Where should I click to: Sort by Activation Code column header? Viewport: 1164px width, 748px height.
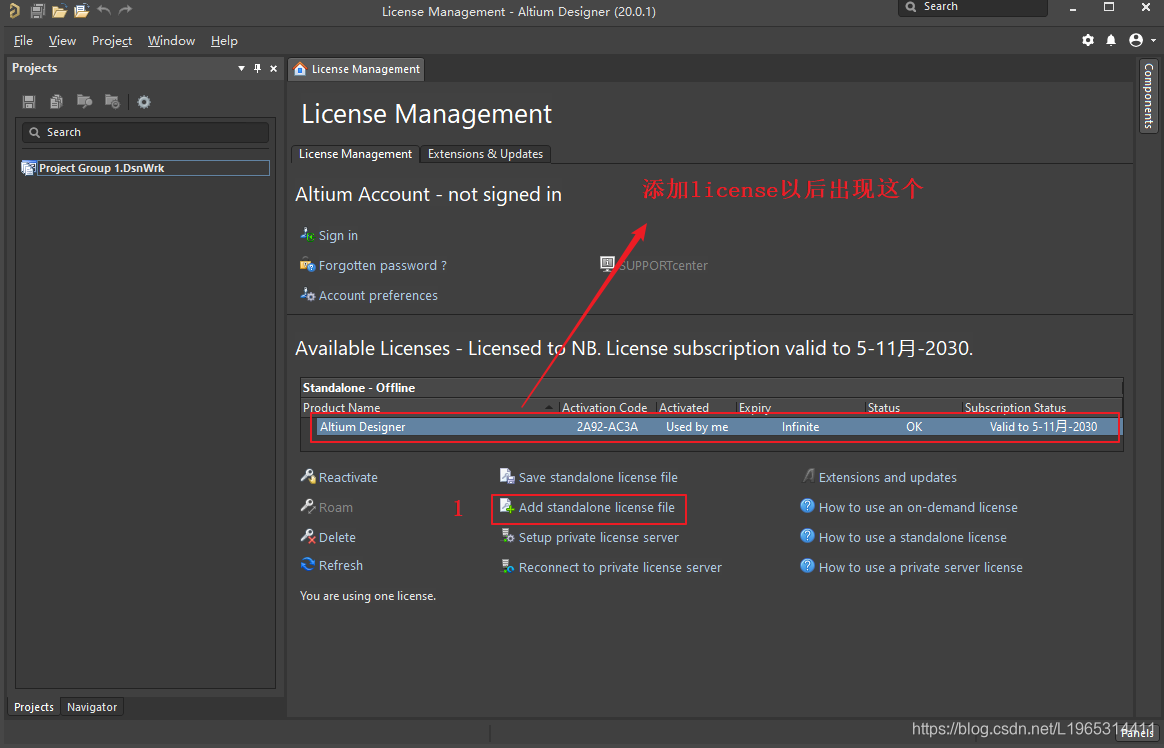coord(606,407)
